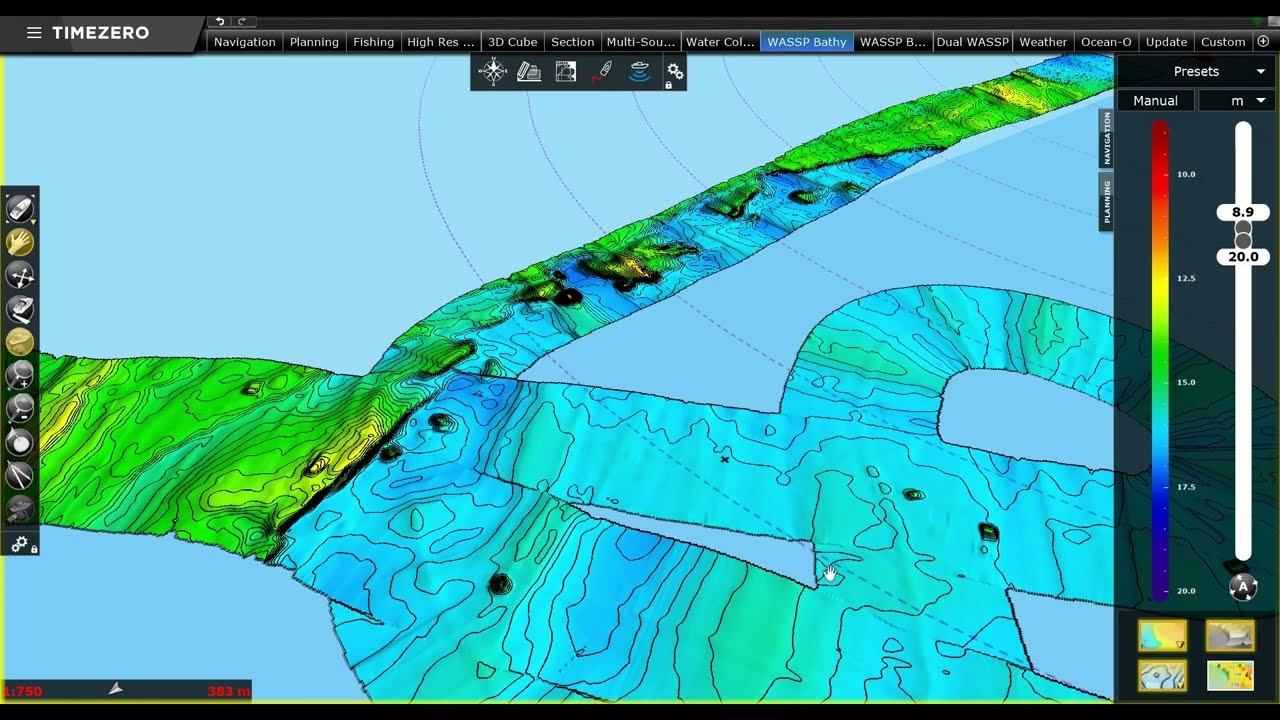The width and height of the screenshot is (1280, 720).
Task: Select the hand pan tool
Action: point(20,242)
